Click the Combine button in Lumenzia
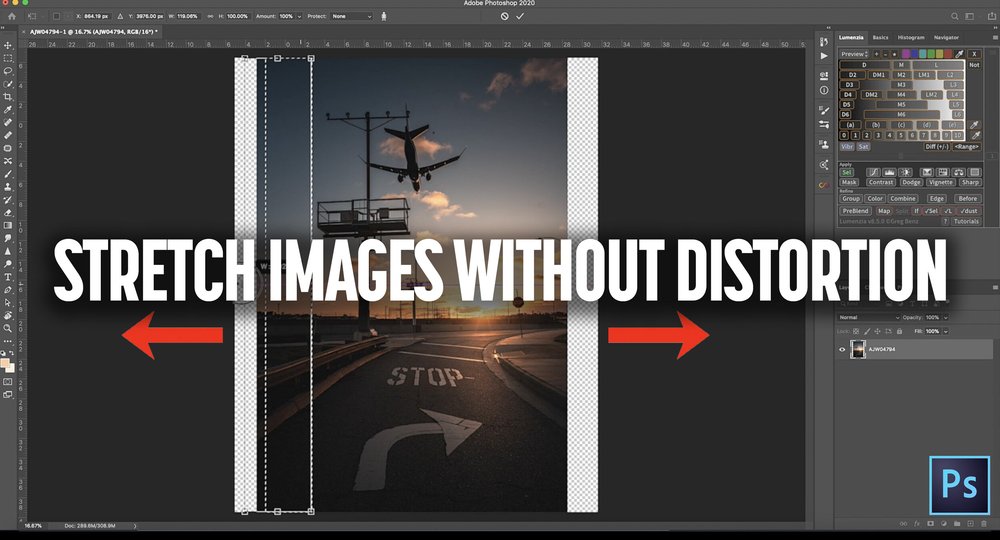Image resolution: width=1000 pixels, height=540 pixels. click(903, 199)
